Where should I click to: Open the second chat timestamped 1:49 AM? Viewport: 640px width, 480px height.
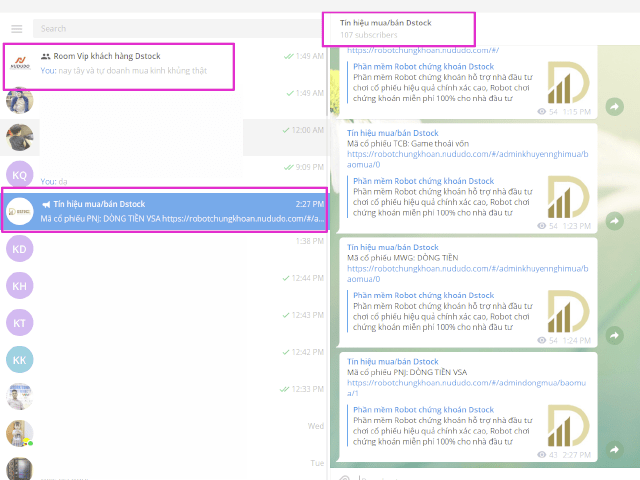[x=163, y=100]
